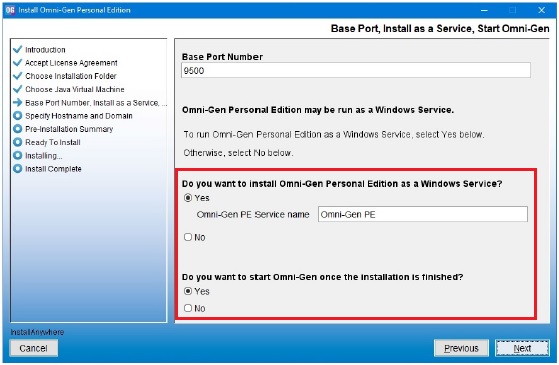
Task: Click the Installing step circle icon
Action: coord(17,155)
